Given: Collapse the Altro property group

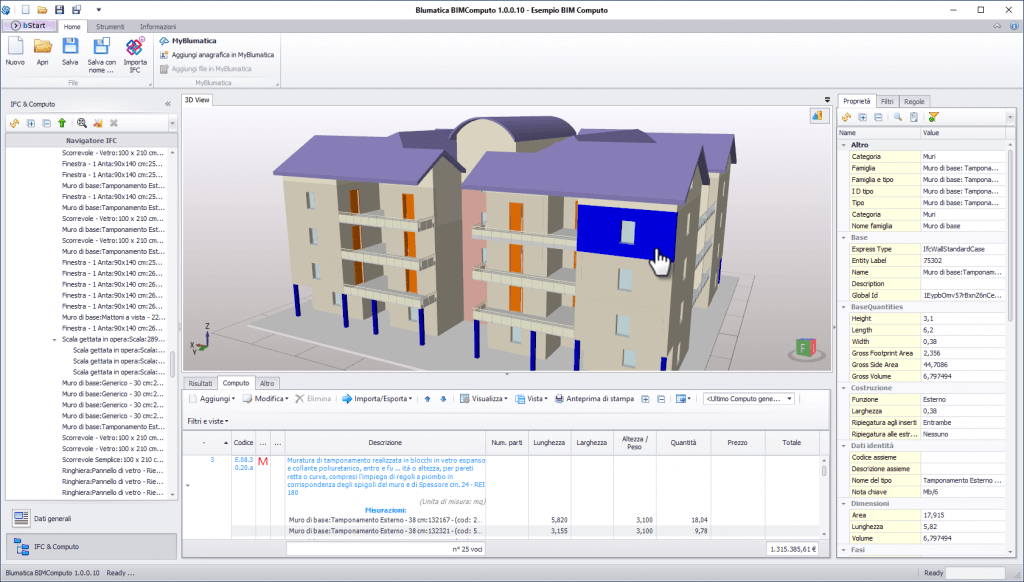Looking at the screenshot, I should point(844,145).
